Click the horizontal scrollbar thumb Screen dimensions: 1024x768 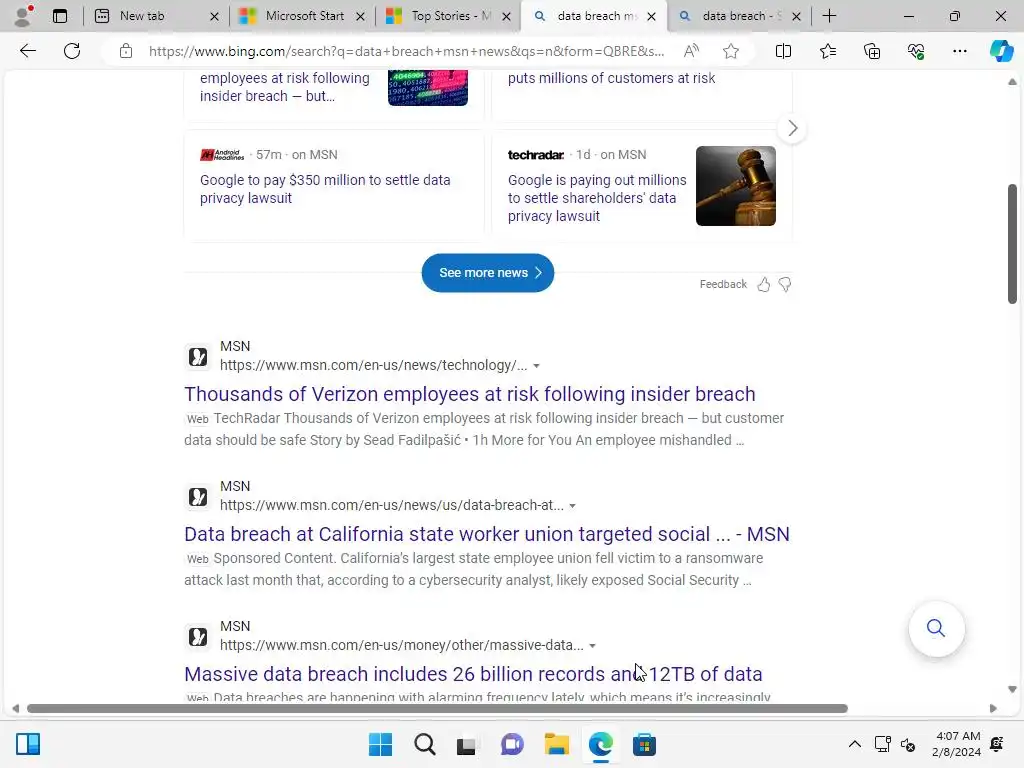437,709
